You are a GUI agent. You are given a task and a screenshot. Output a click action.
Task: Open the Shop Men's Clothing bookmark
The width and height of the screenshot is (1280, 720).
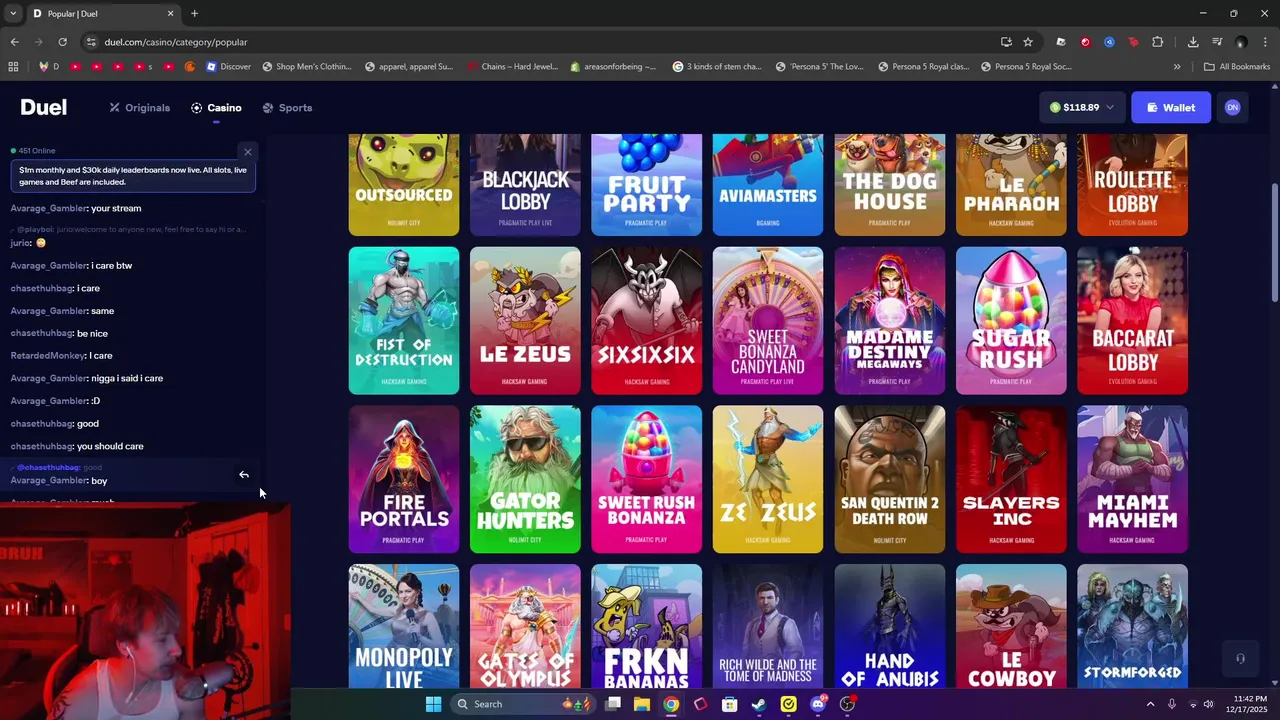pyautogui.click(x=307, y=67)
